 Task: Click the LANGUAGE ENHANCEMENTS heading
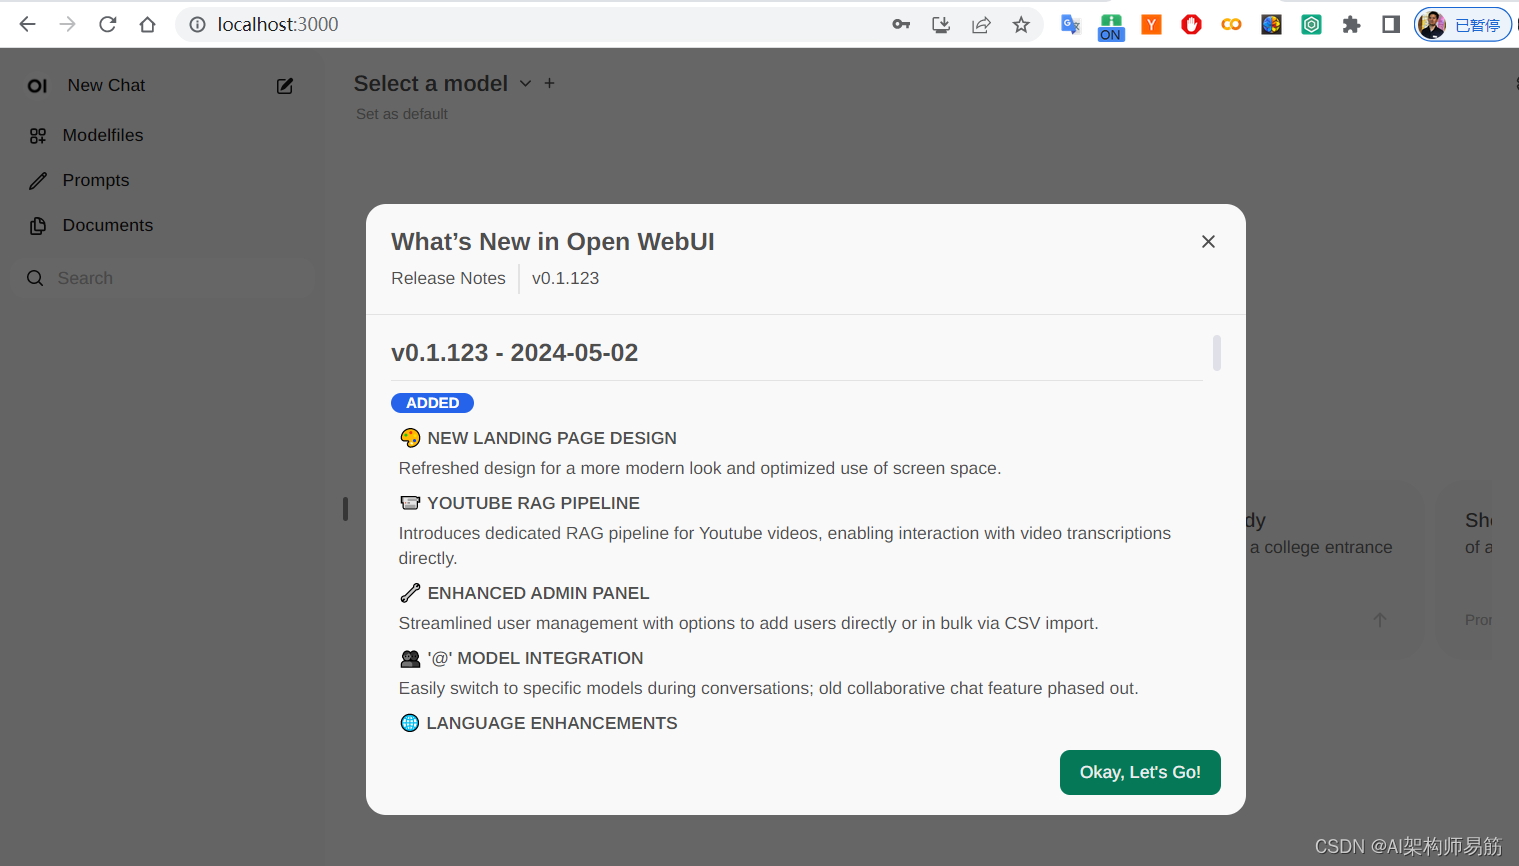click(x=552, y=723)
